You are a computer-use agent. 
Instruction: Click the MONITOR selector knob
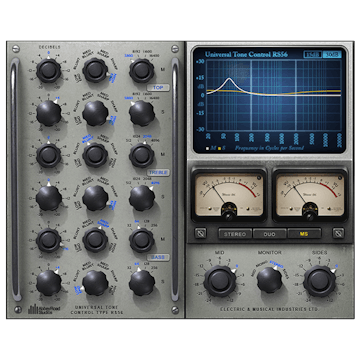coord(269,280)
